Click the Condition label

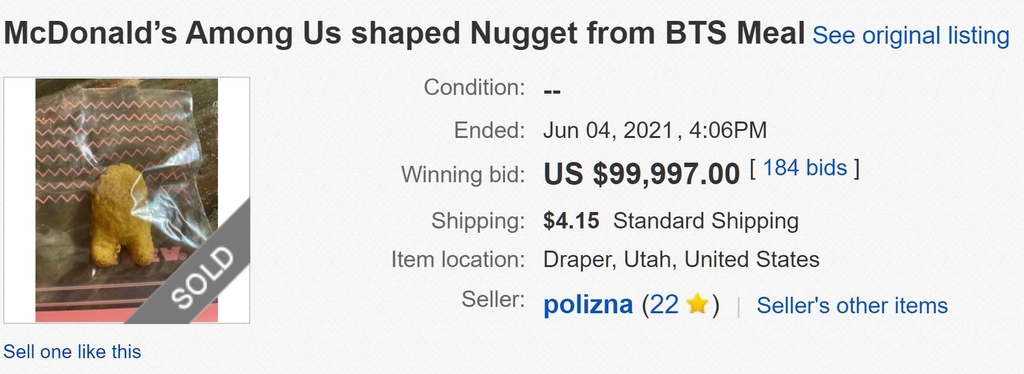point(474,86)
